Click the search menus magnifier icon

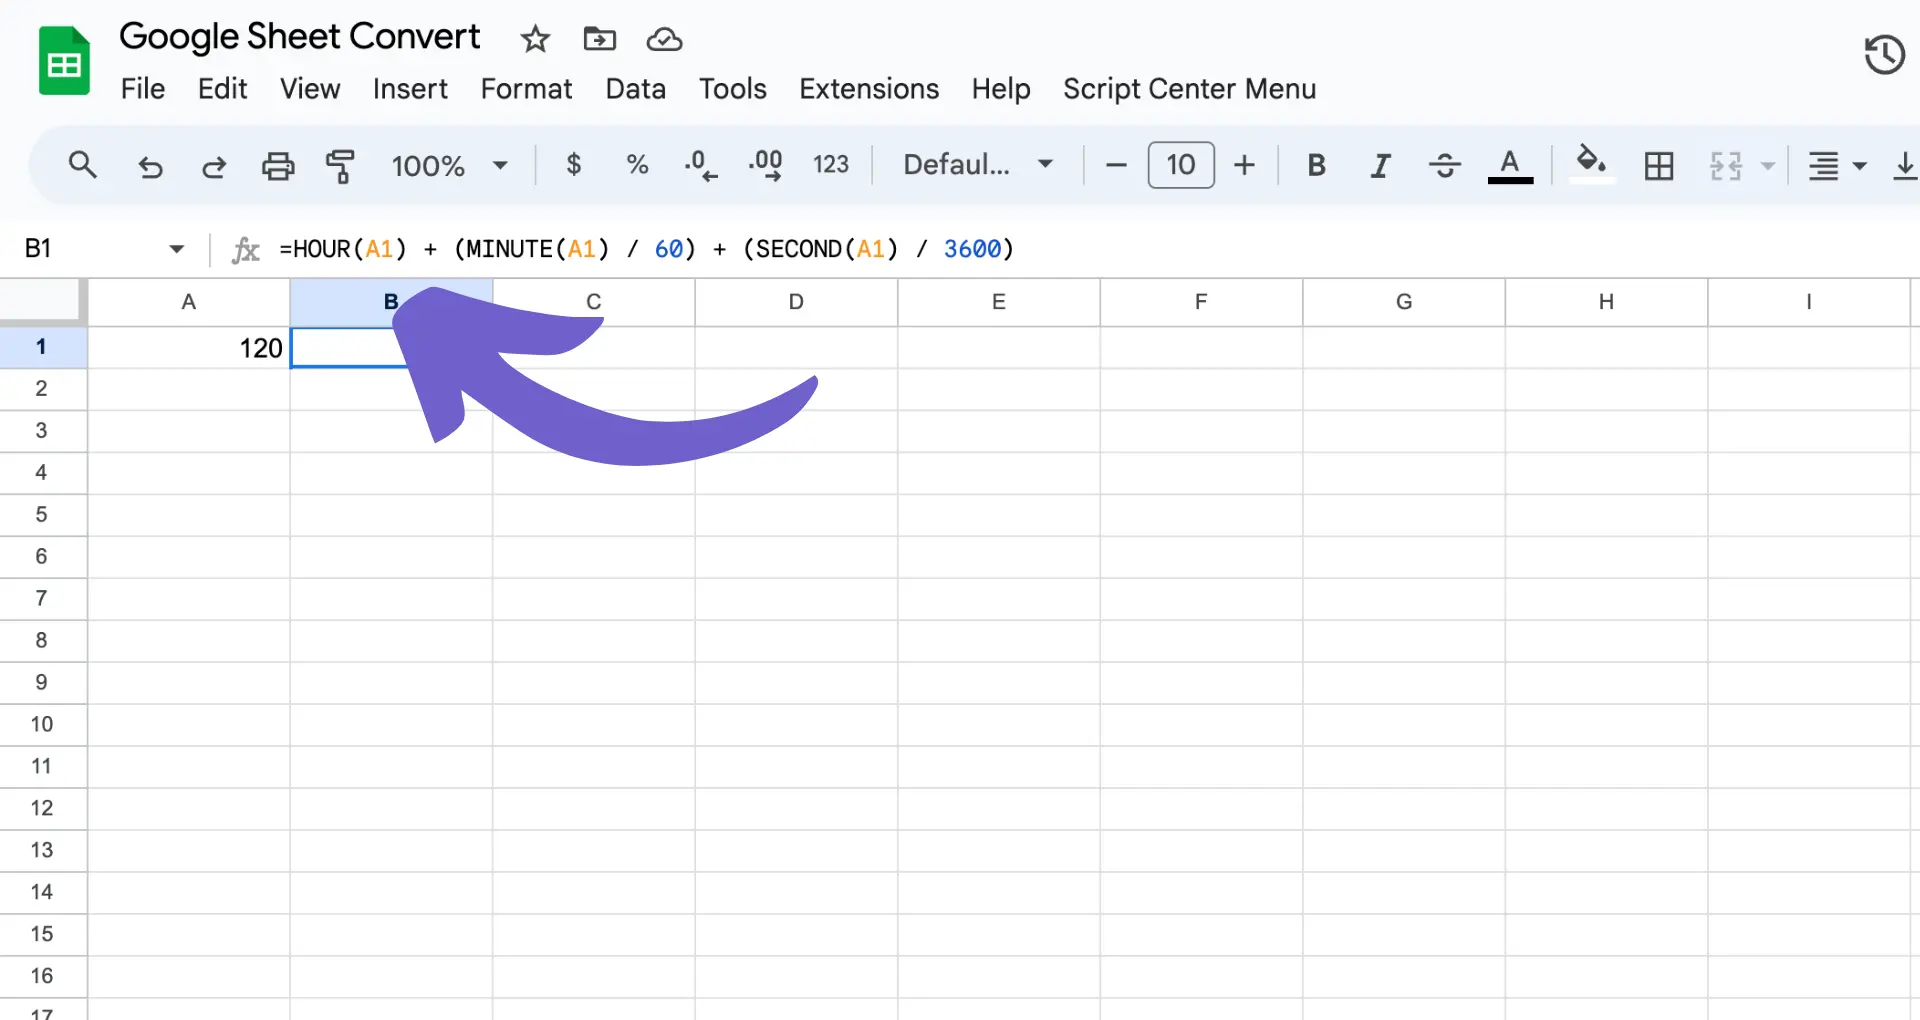tap(82, 165)
